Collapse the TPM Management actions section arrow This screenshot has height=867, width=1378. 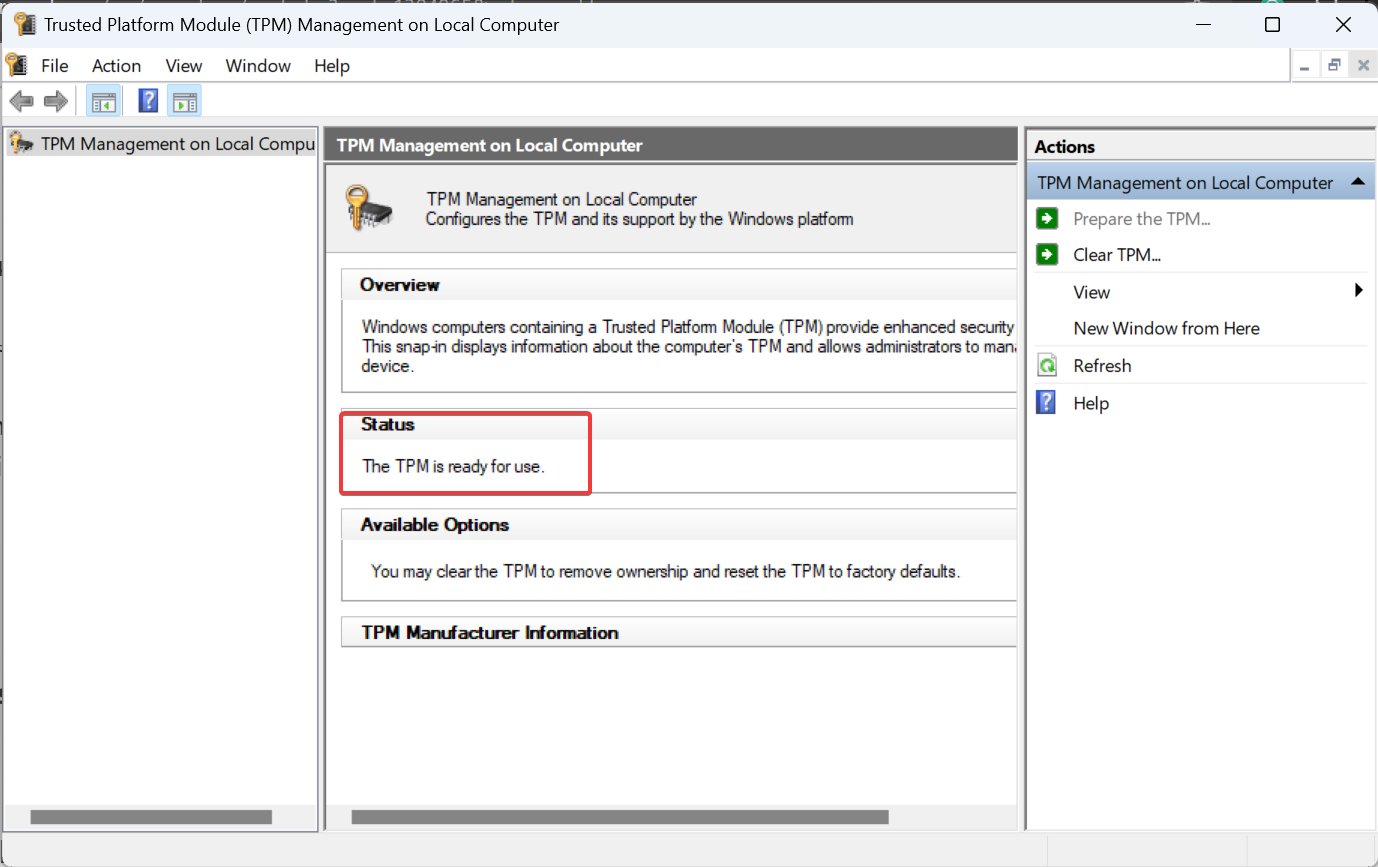1357,182
